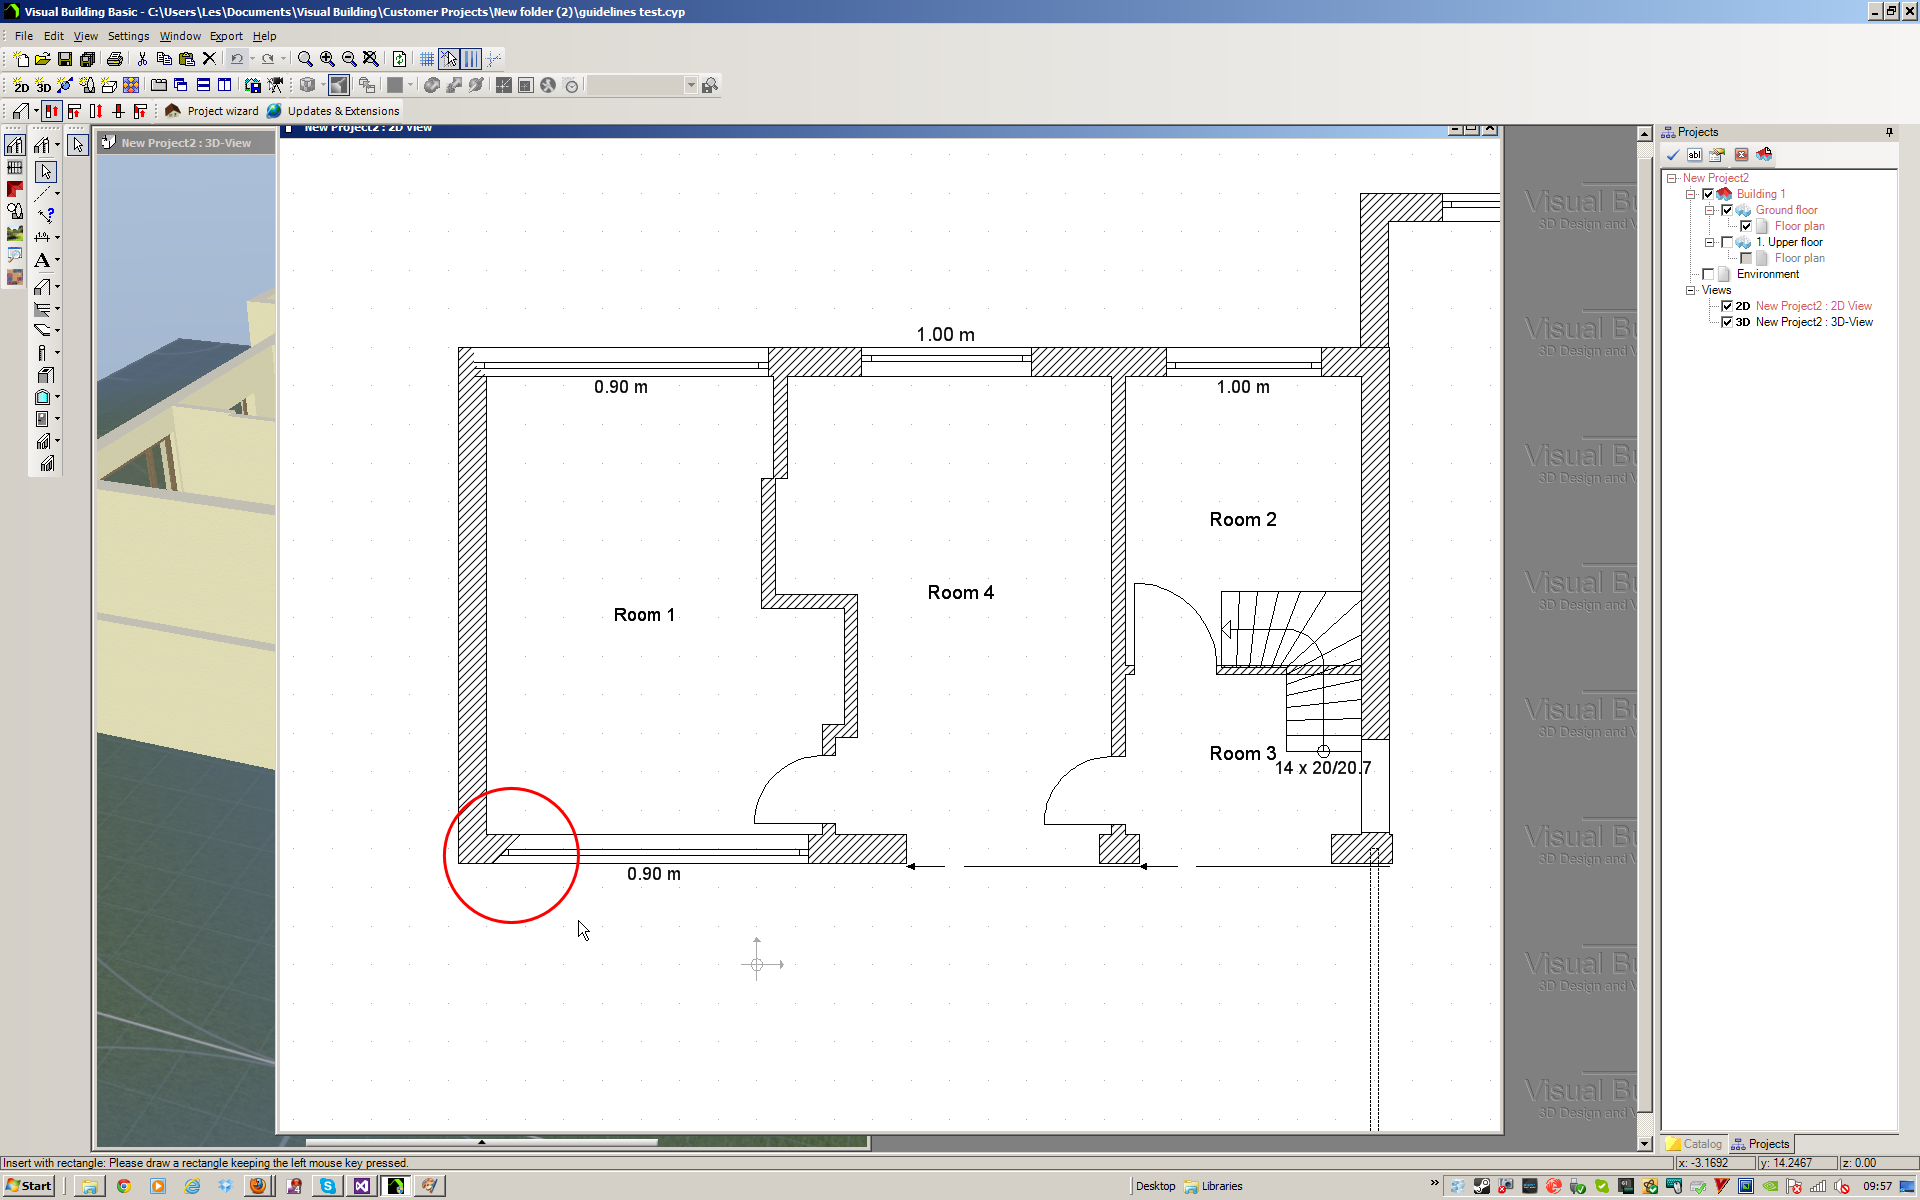Click the Print icon

click(114, 58)
